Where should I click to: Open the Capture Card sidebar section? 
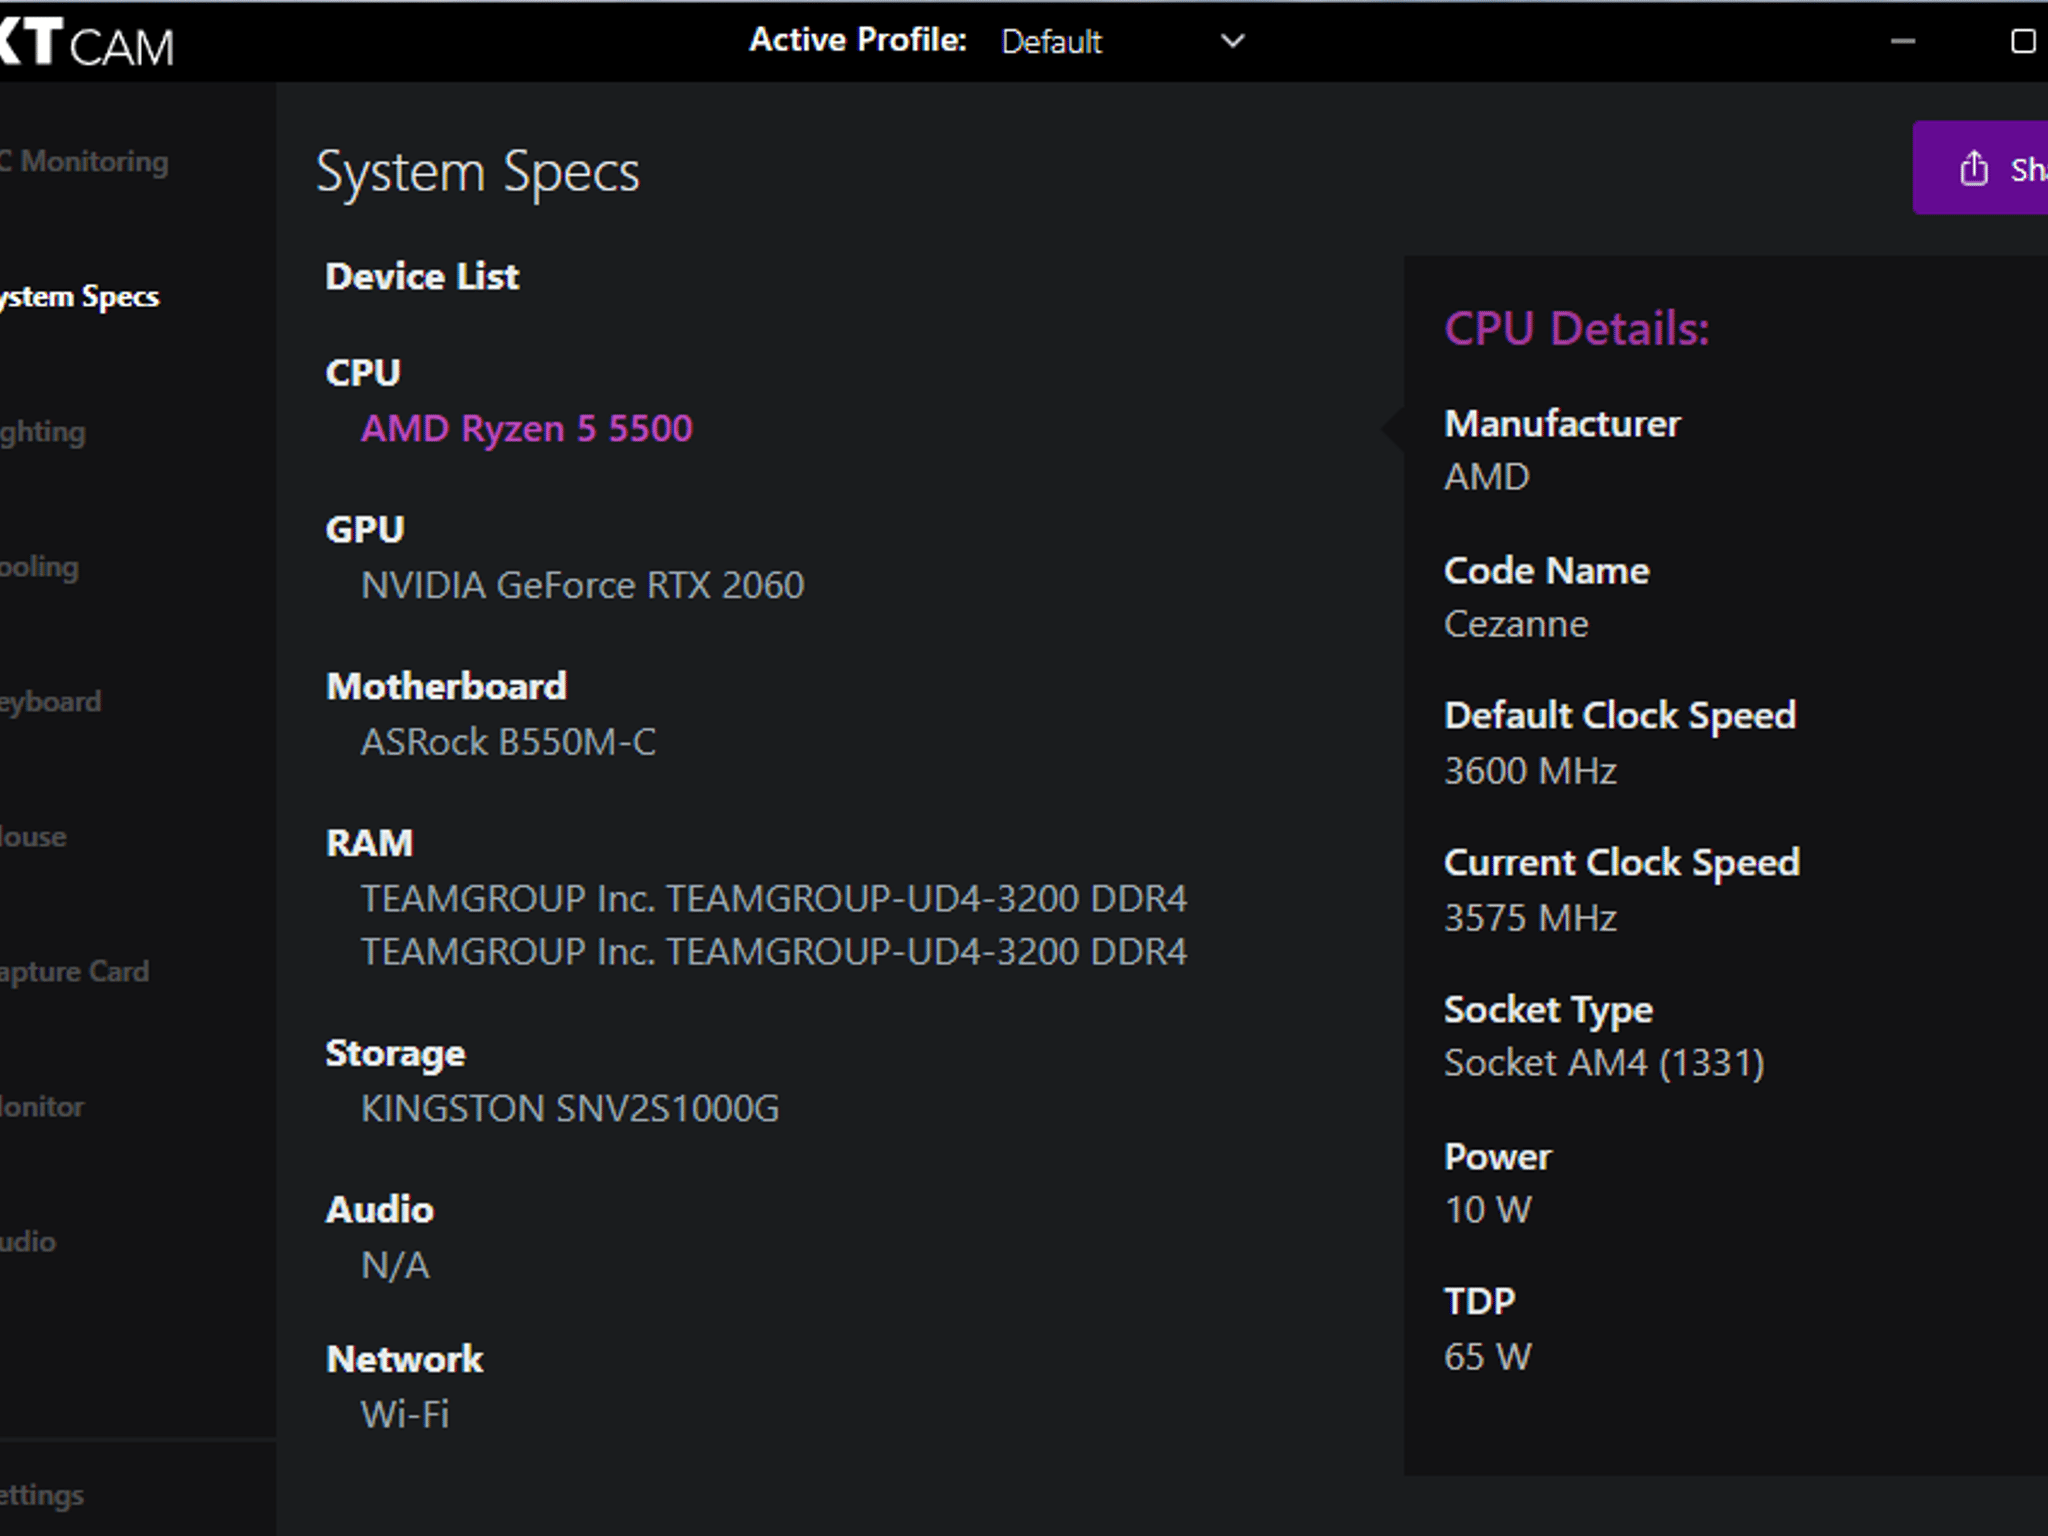pos(74,972)
